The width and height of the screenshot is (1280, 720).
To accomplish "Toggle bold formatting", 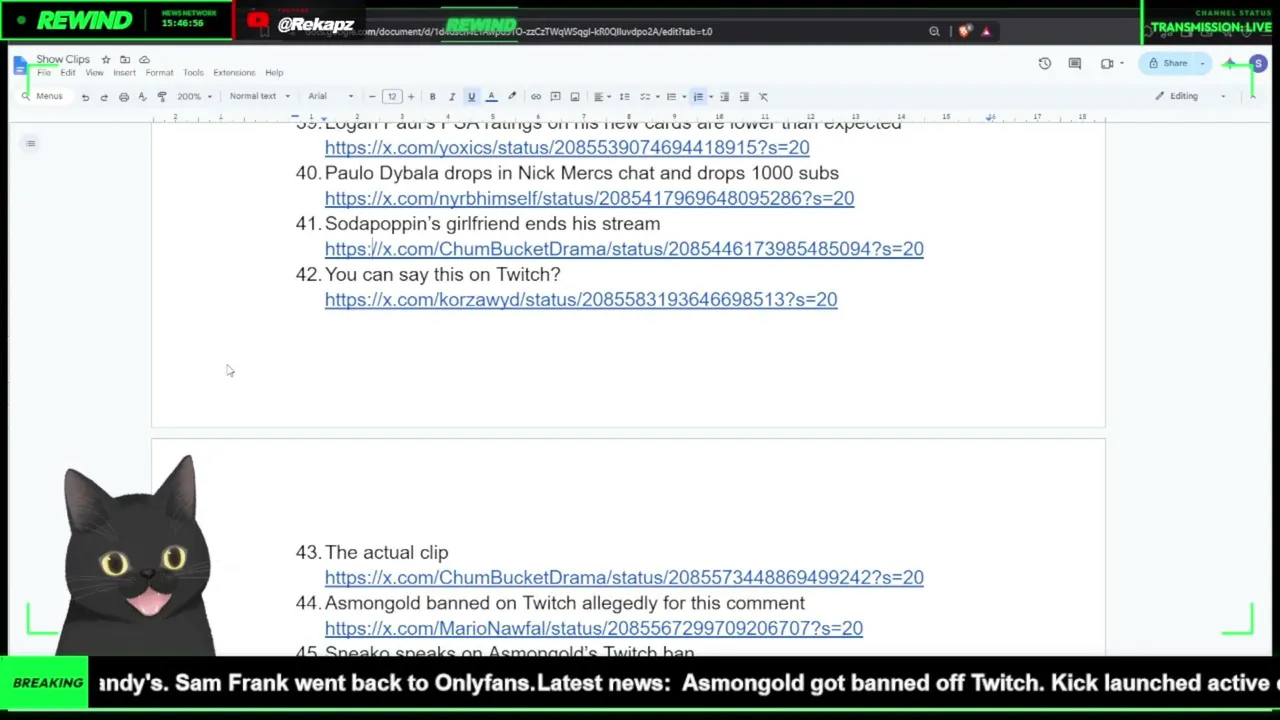I will click(432, 97).
